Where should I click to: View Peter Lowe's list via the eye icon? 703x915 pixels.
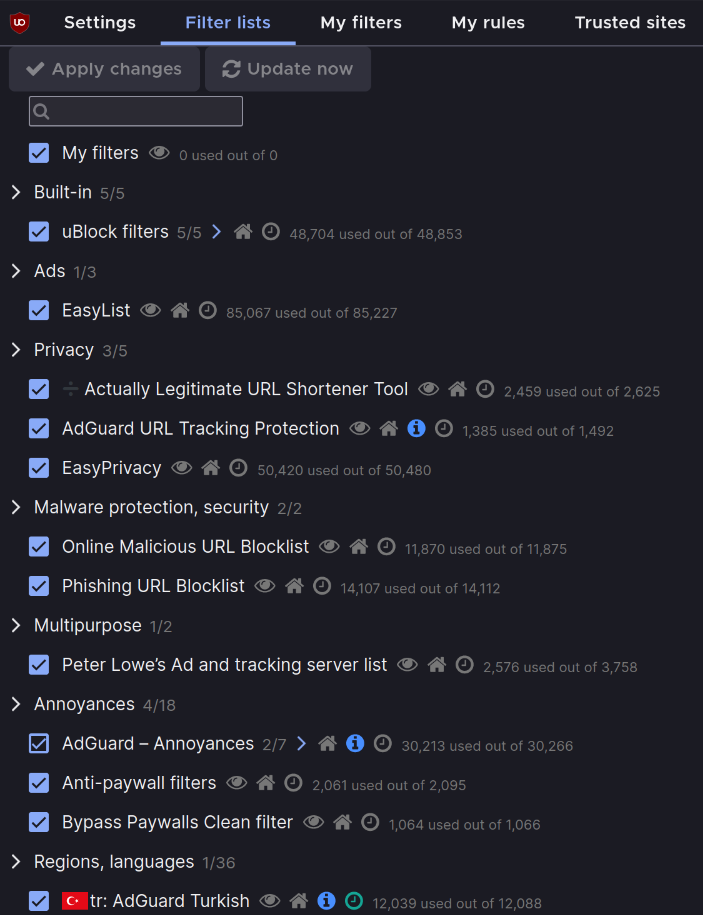click(407, 665)
